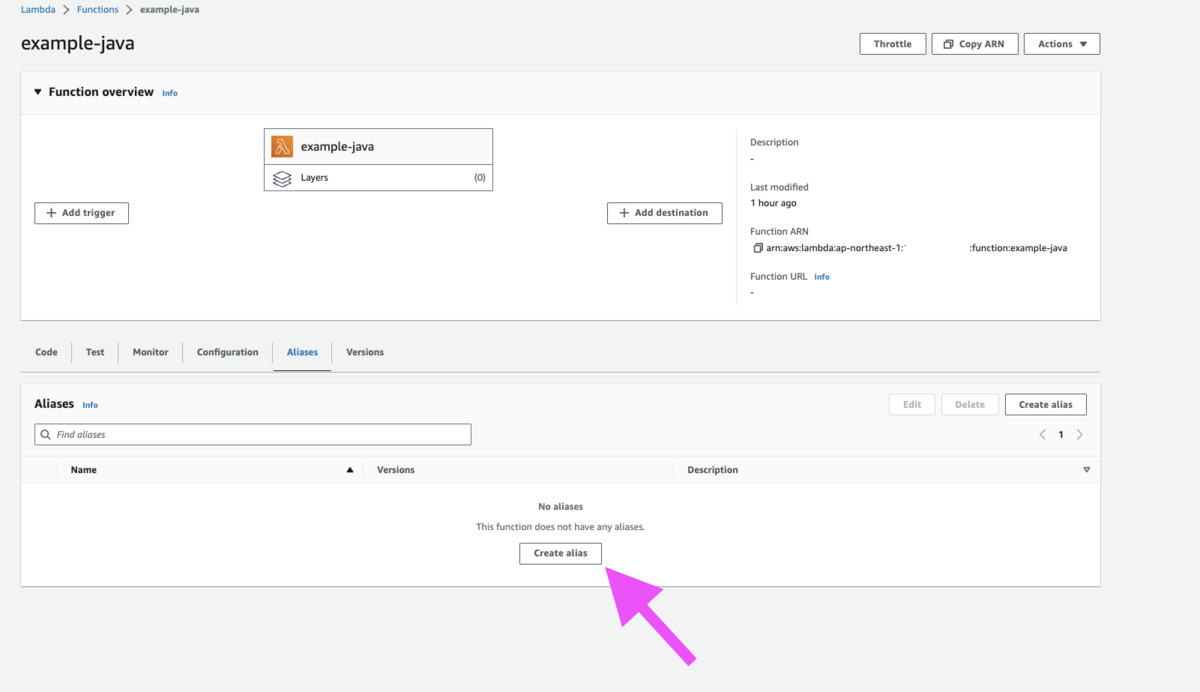Toggle sort order on the Name column
This screenshot has width=1200, height=692.
[349, 469]
